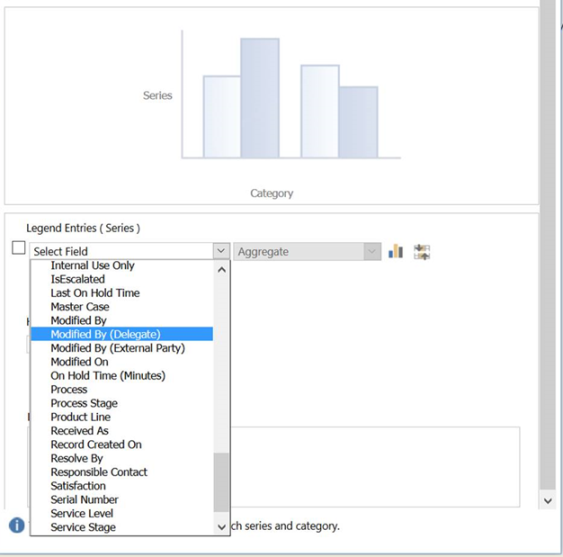Choose Modified By (External Party)
This screenshot has width=563, height=557.
[122, 348]
